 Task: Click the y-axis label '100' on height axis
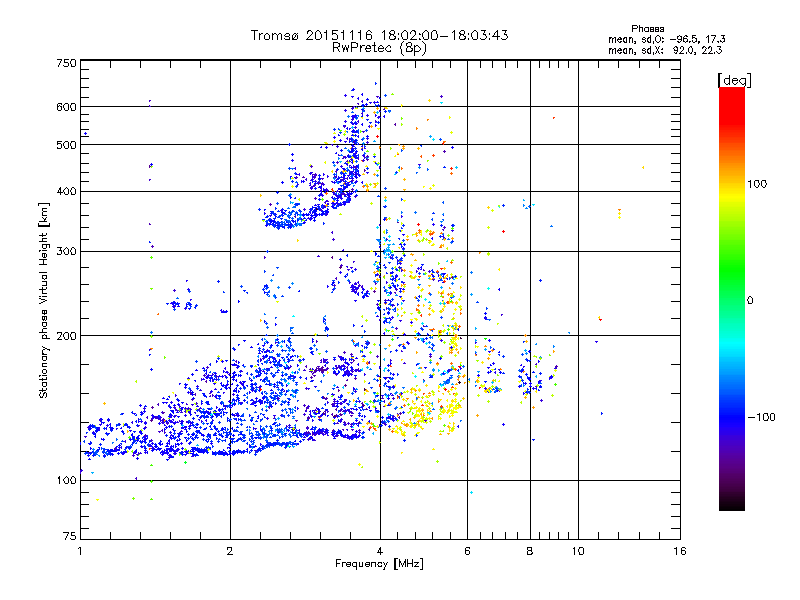tap(66, 481)
